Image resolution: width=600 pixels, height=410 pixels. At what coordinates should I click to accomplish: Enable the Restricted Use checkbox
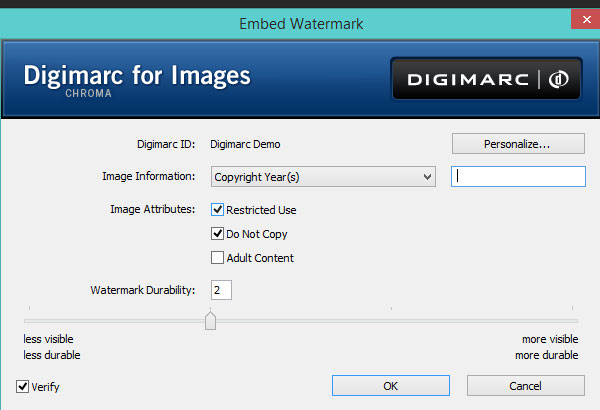218,210
